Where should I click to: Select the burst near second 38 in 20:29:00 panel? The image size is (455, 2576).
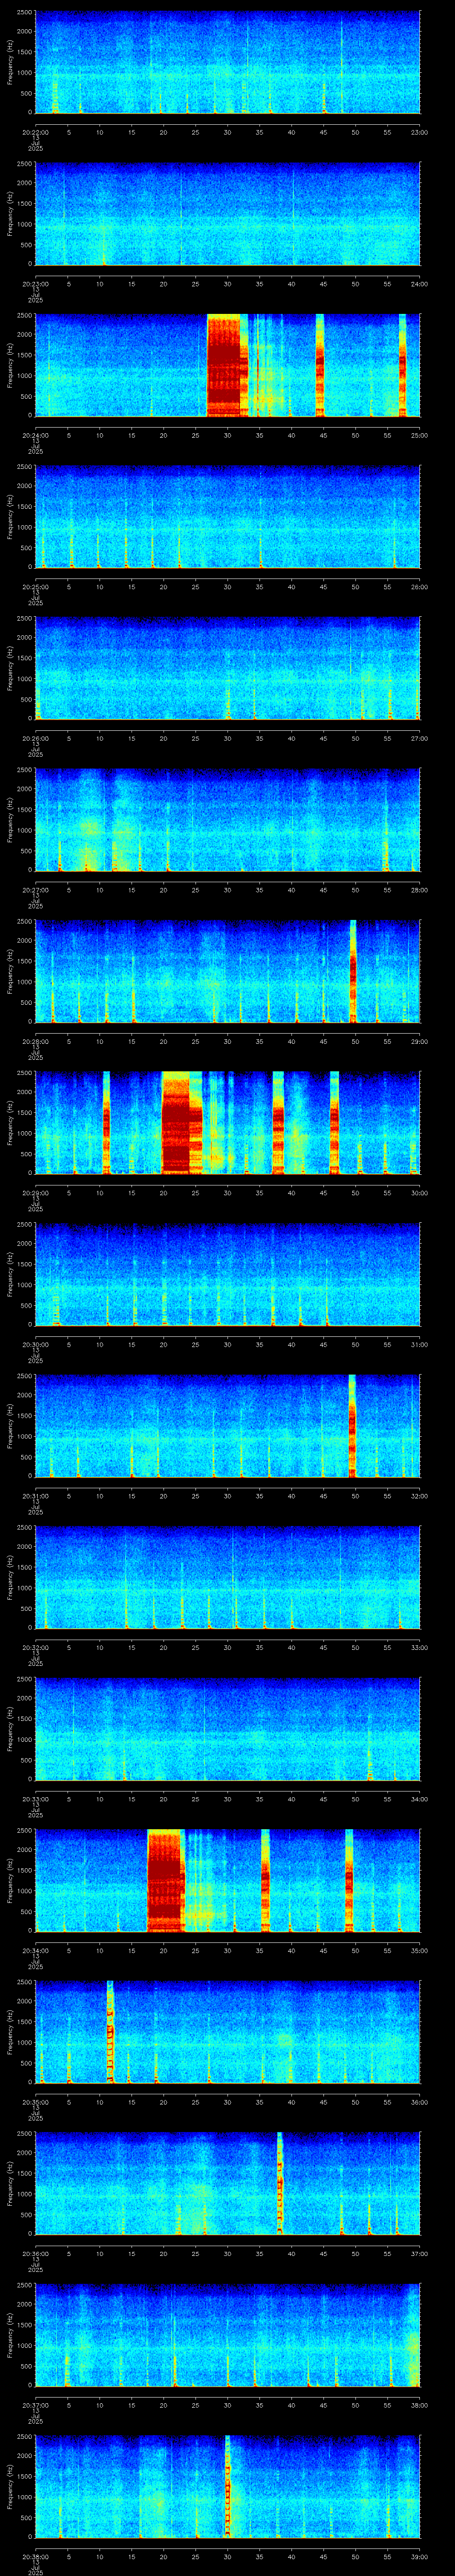(x=278, y=1123)
